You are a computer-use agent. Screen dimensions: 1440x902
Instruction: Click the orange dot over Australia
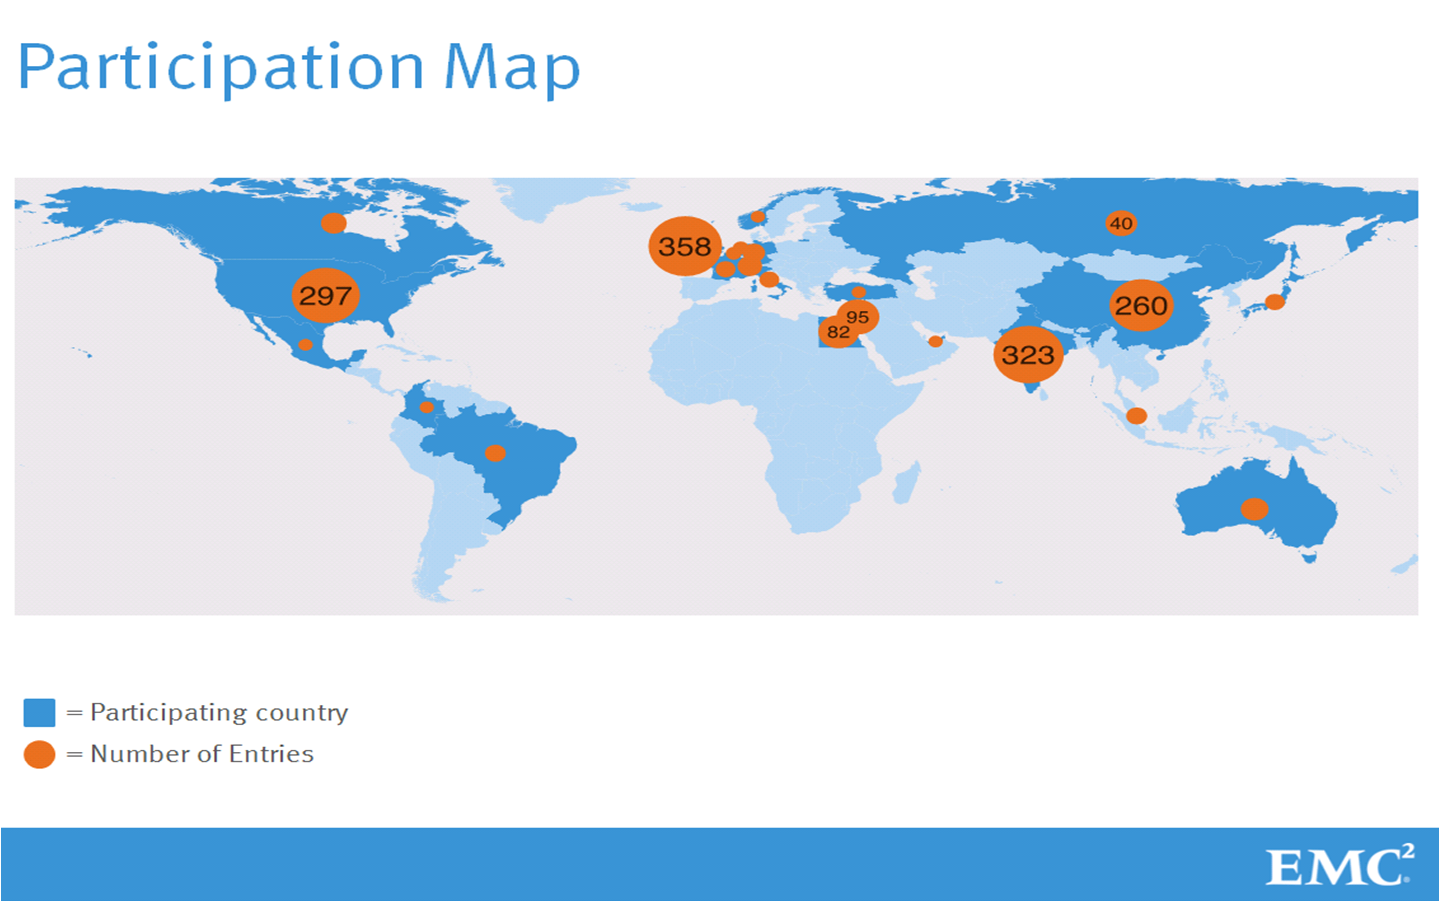click(x=1255, y=509)
